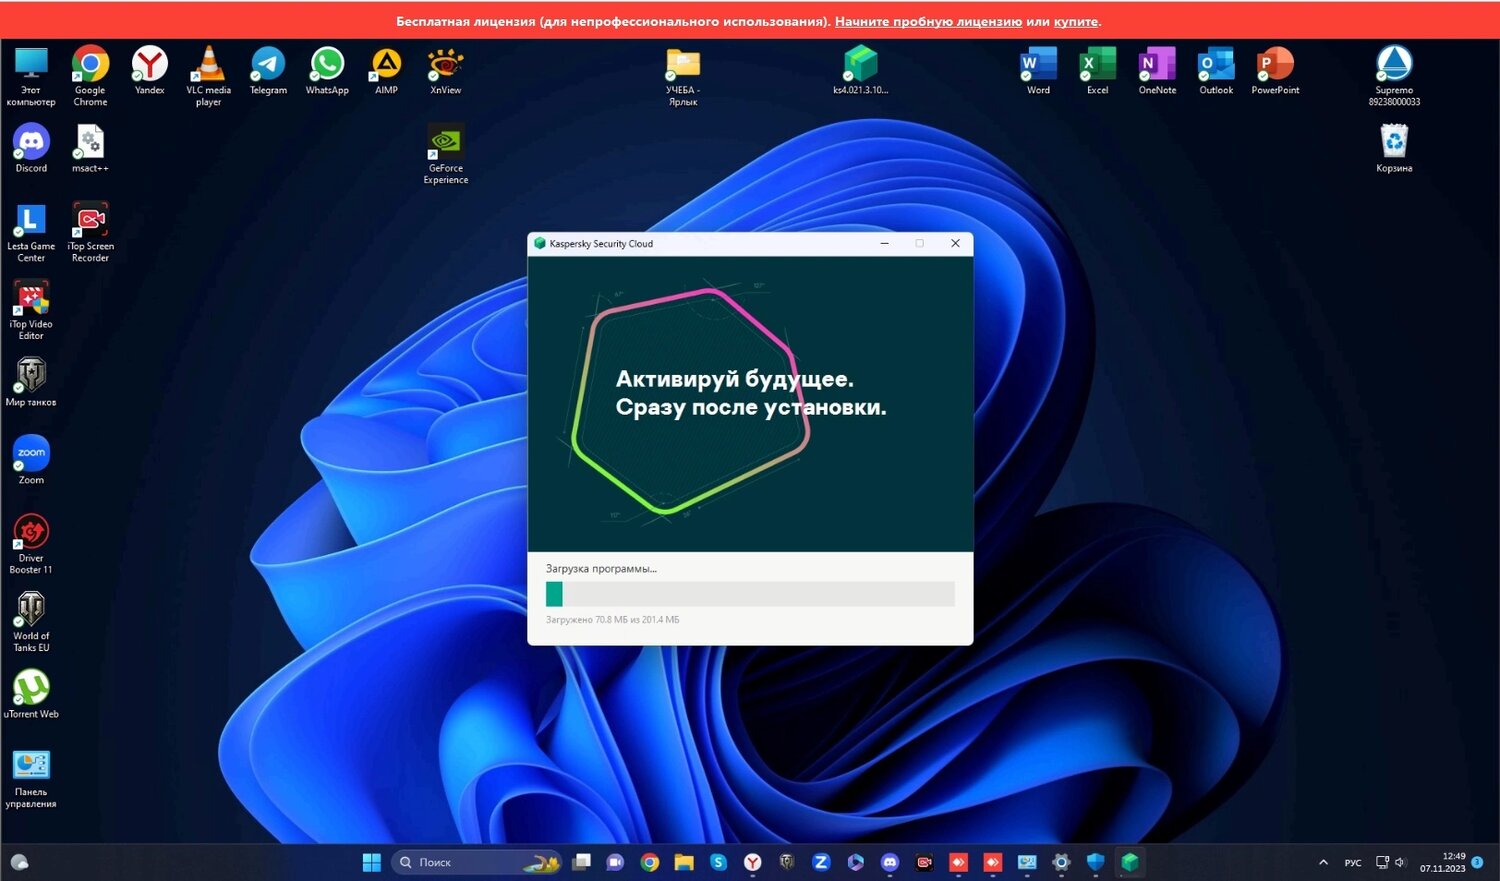Select VLC media player desktop icon

(x=208, y=75)
